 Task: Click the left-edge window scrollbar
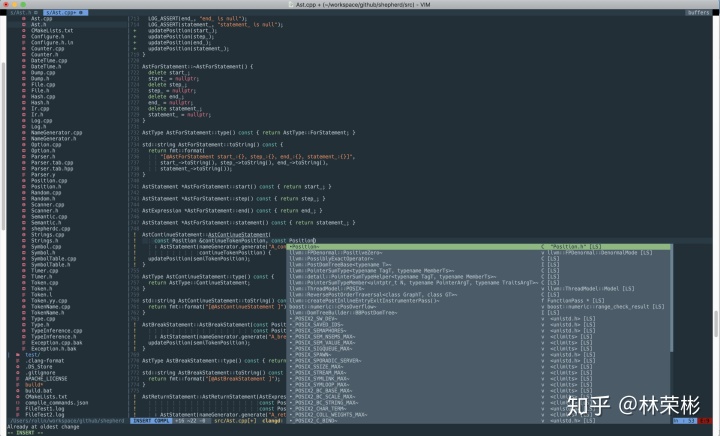4,146
